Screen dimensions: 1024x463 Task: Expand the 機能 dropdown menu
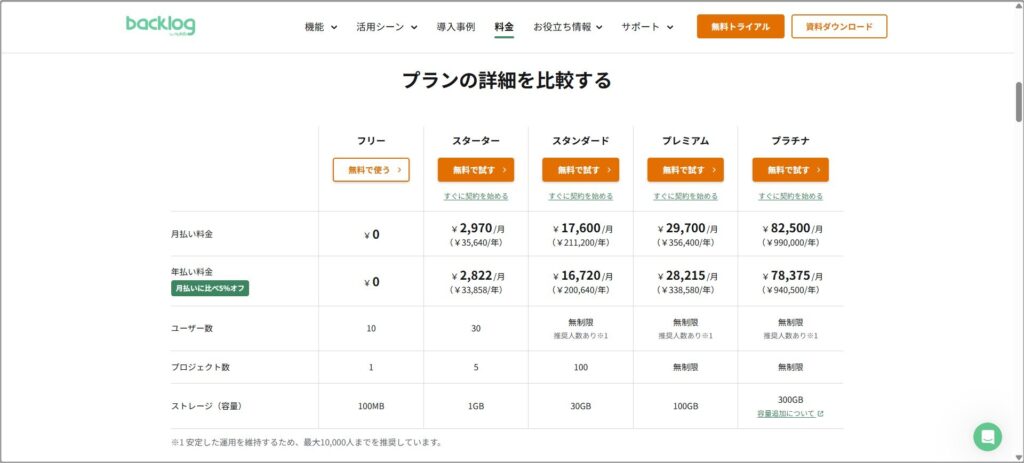click(x=321, y=27)
